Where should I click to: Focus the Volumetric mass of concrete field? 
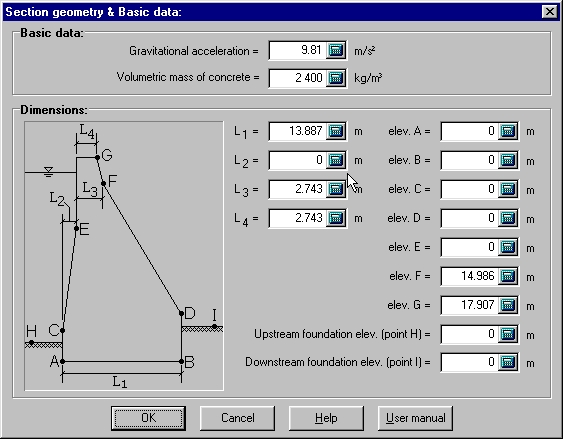click(x=298, y=78)
